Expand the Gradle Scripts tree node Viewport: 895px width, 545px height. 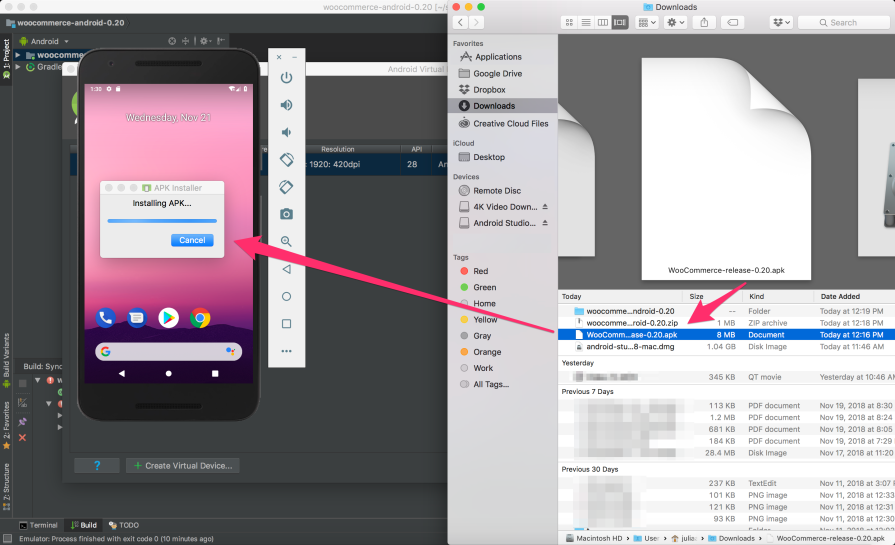(x=18, y=67)
